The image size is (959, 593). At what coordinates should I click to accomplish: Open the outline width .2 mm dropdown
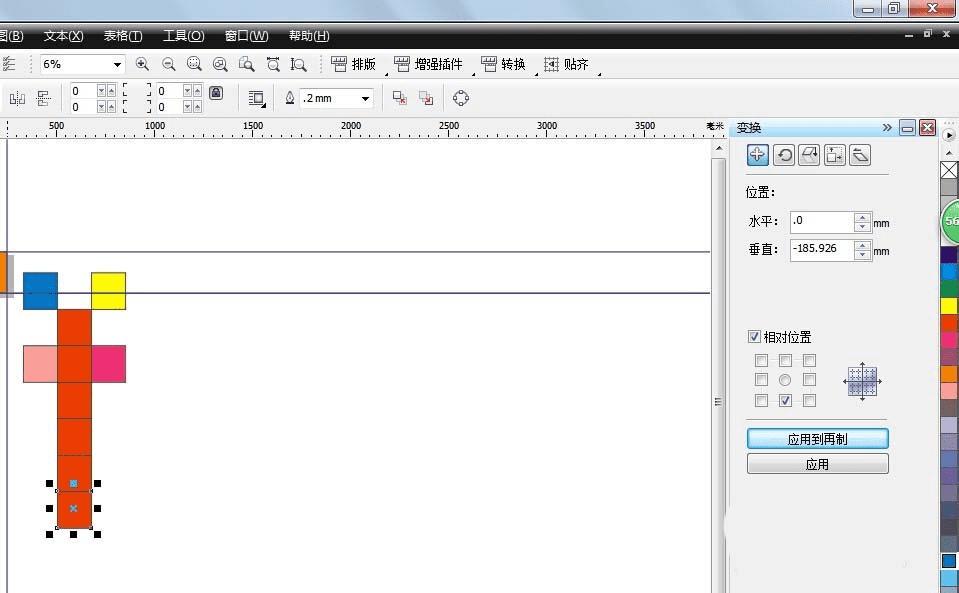(365, 98)
